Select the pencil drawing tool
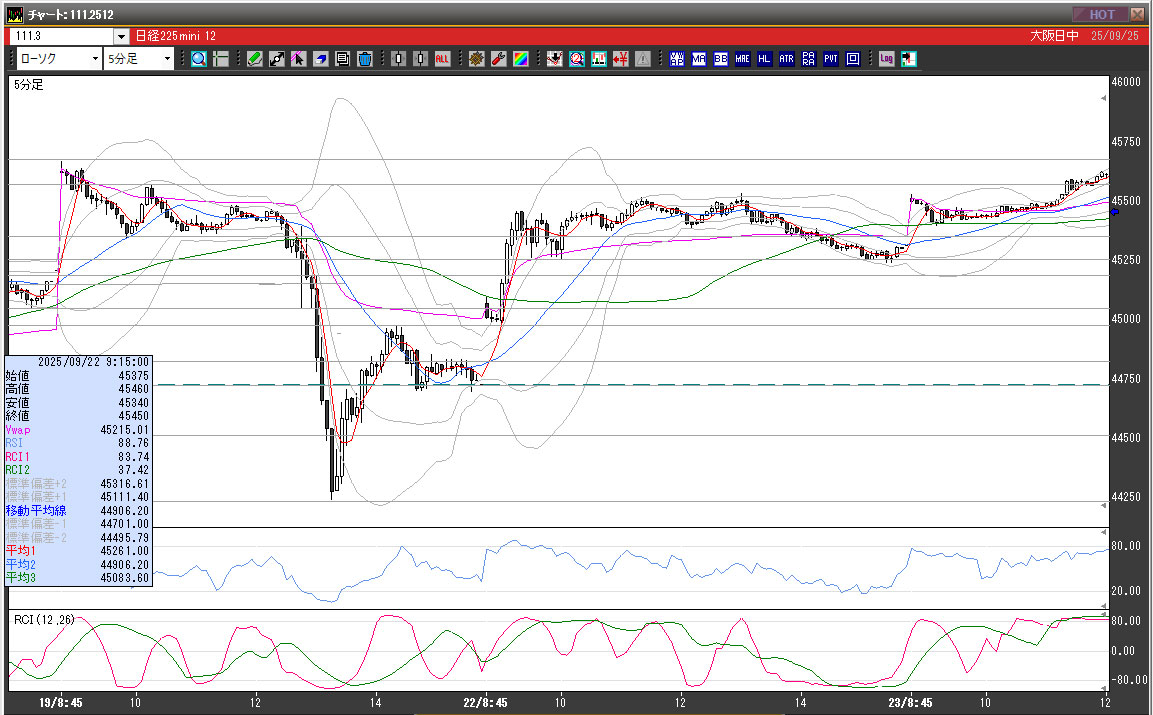This screenshot has width=1153, height=715. 255,59
